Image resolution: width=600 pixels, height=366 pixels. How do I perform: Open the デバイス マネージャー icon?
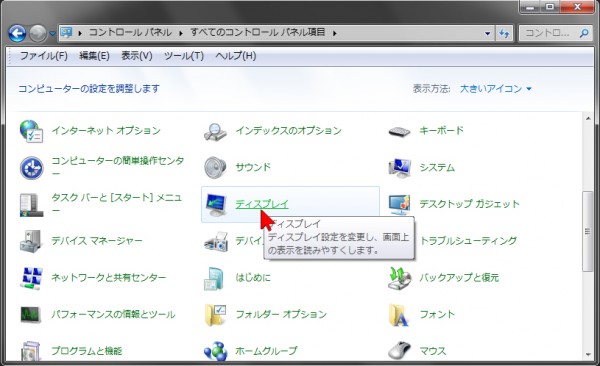(31, 242)
